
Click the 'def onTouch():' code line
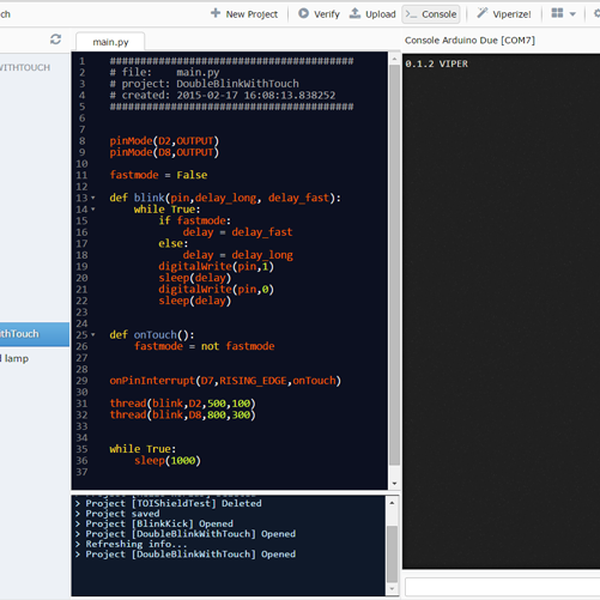click(x=152, y=335)
